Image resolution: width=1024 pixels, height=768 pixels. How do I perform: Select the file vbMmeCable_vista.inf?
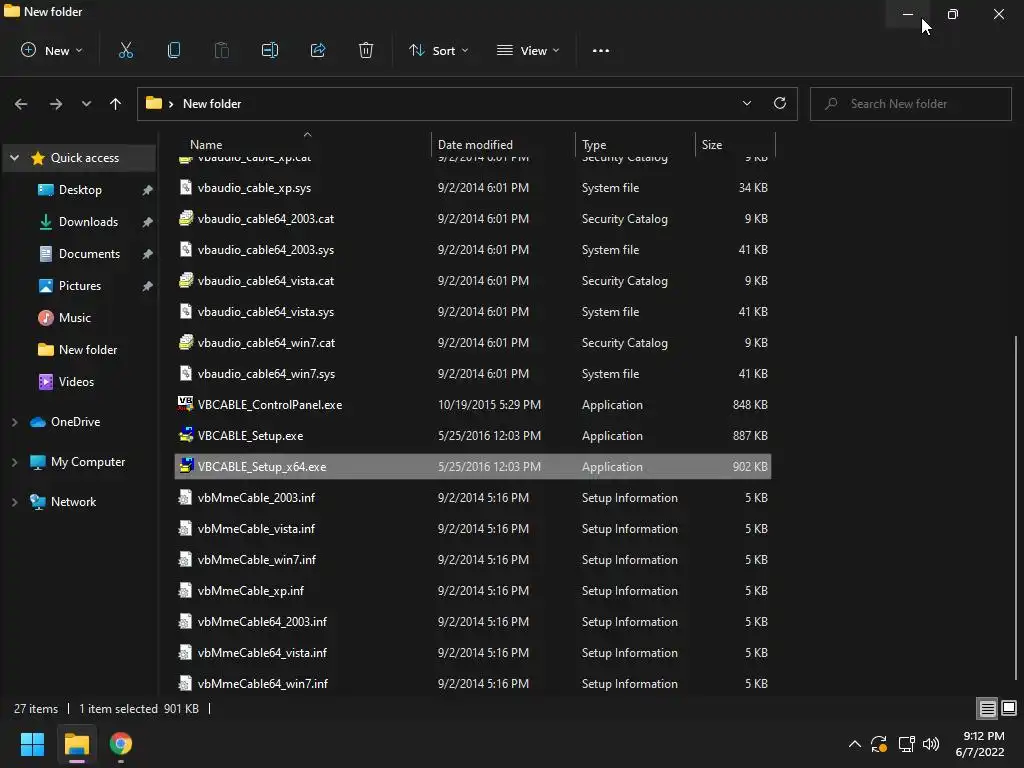(x=473, y=528)
